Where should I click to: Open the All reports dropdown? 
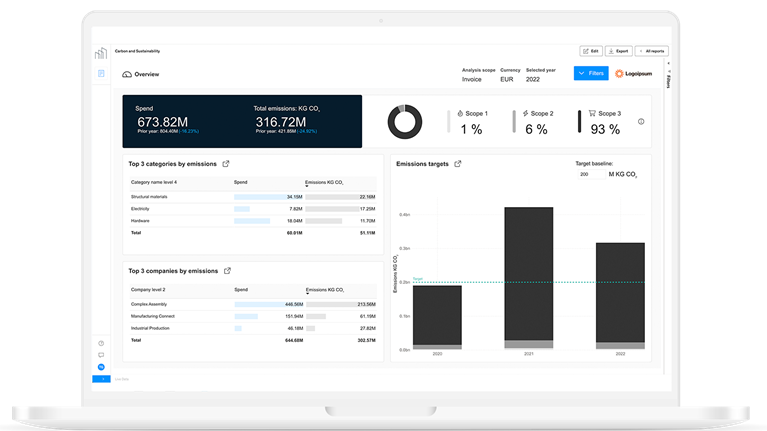pos(650,50)
